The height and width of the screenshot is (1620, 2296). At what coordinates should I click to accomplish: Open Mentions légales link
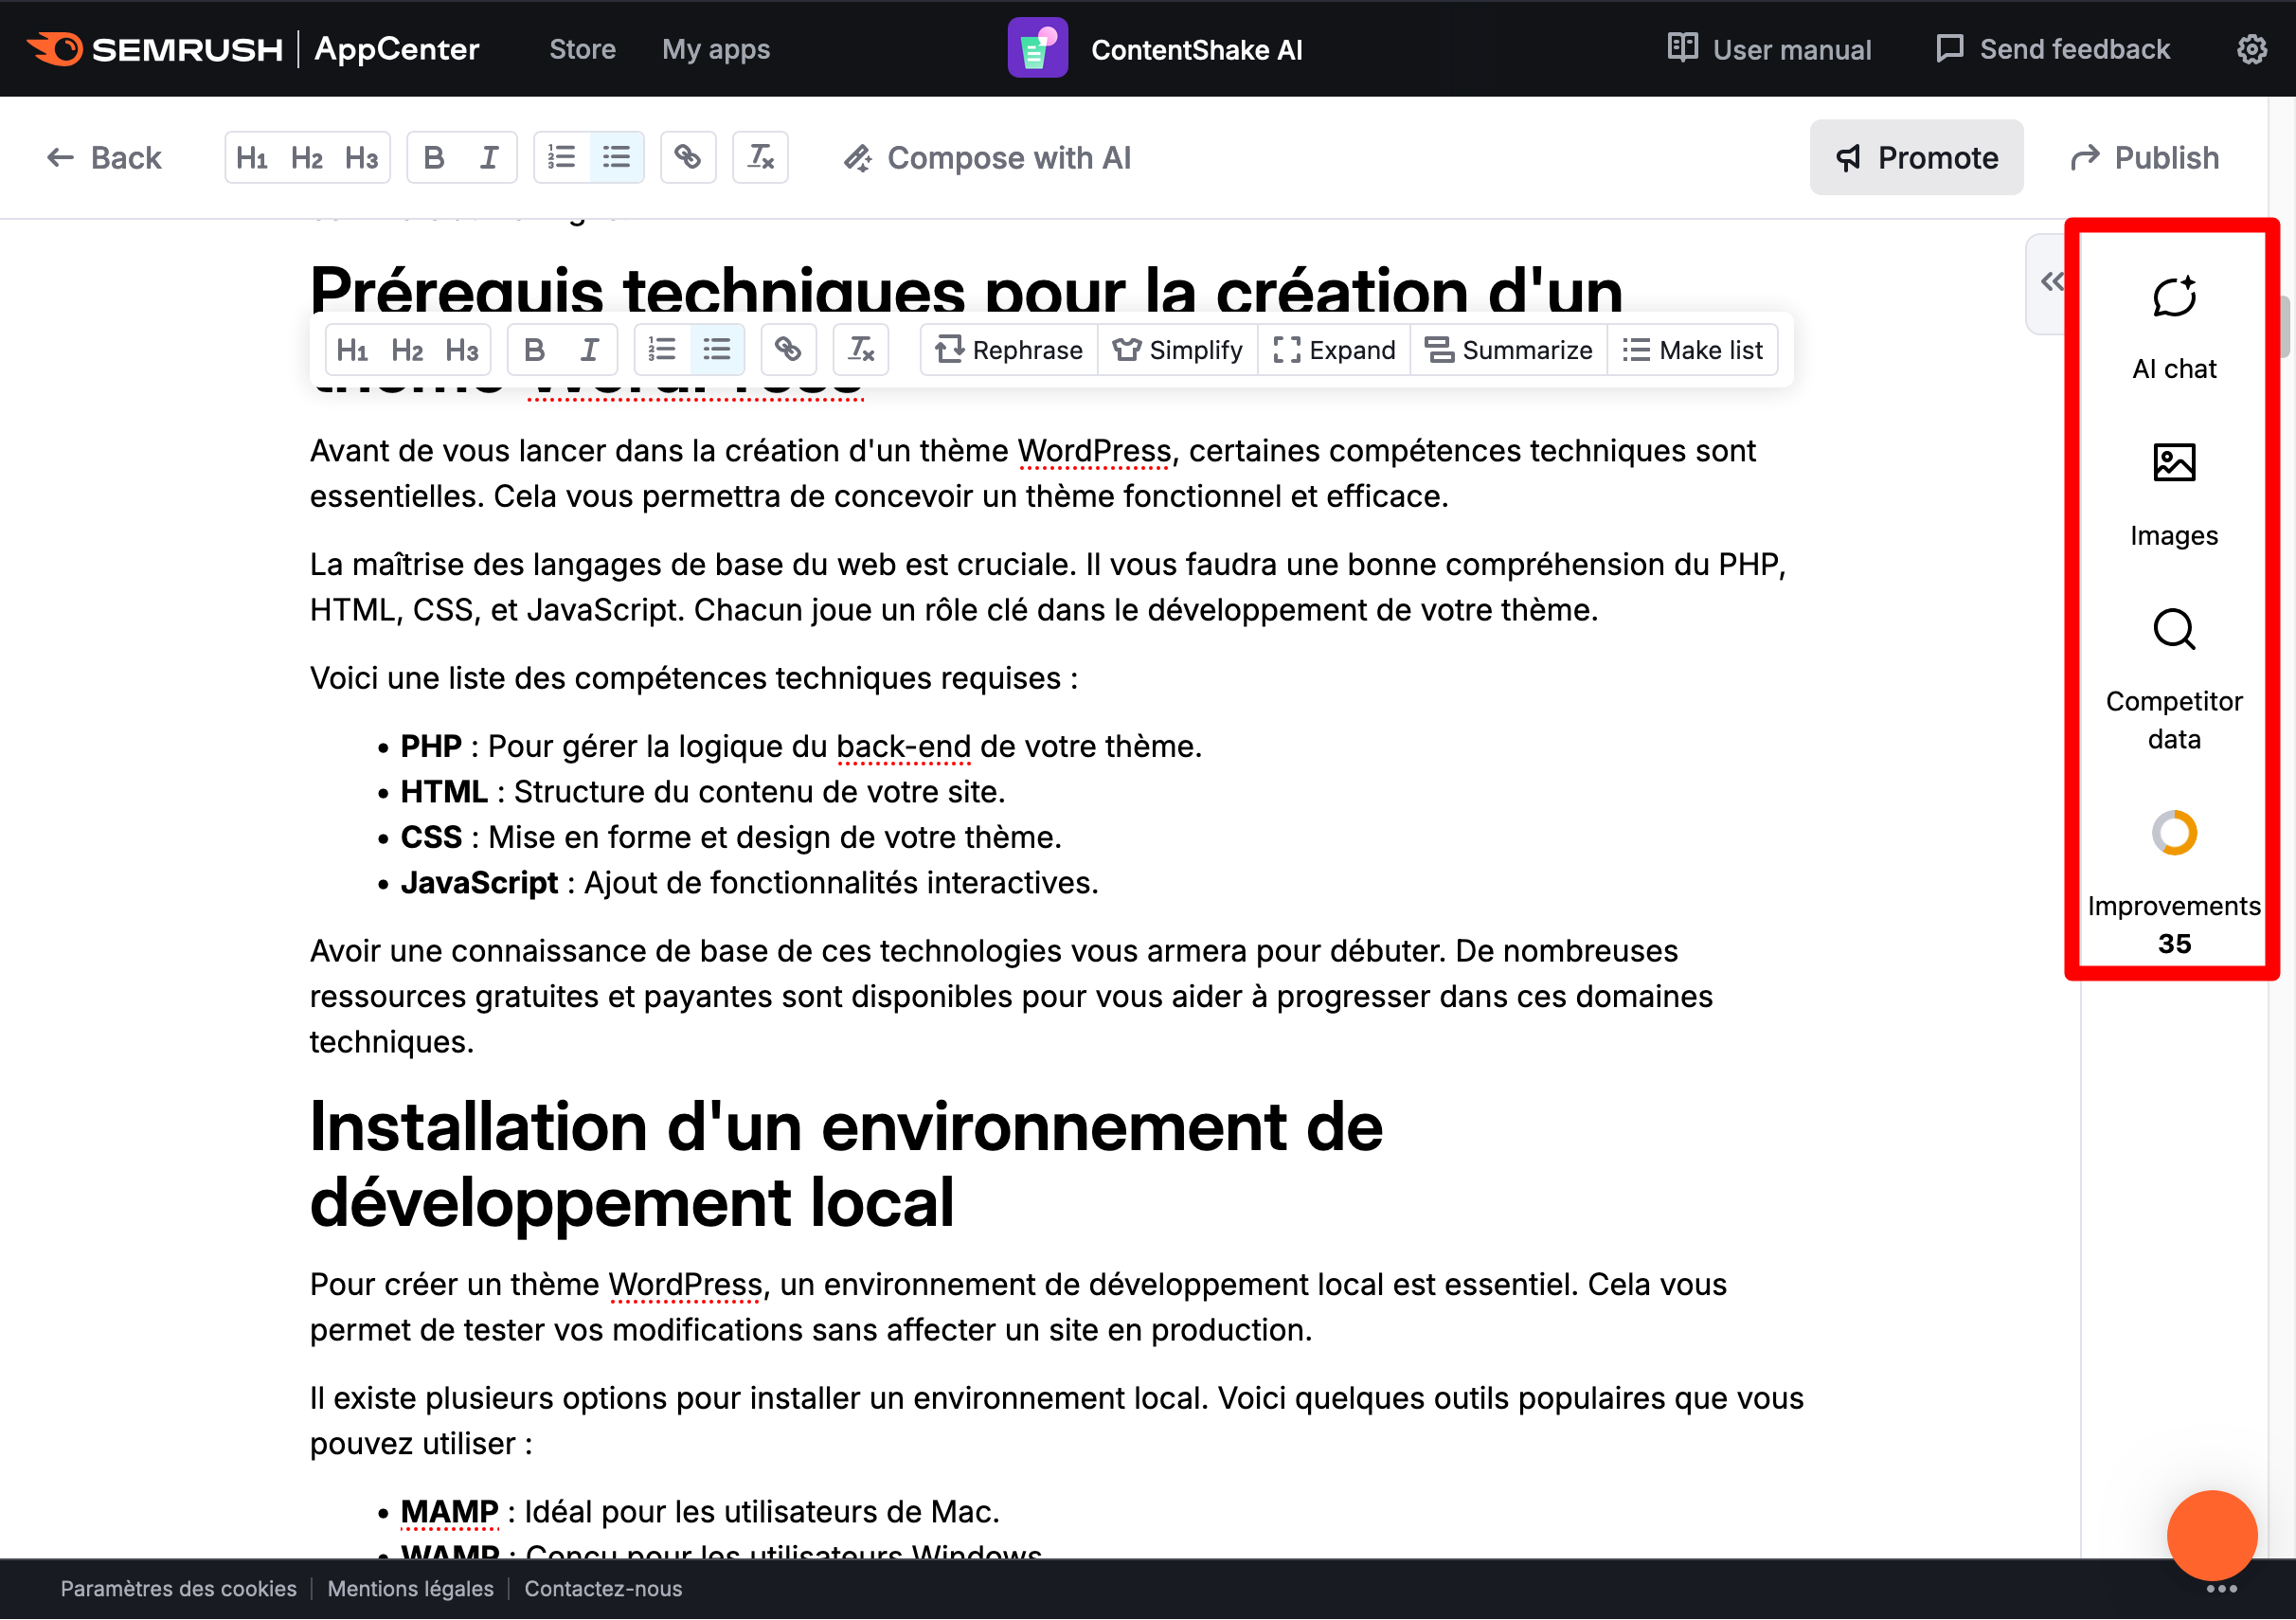coord(410,1589)
